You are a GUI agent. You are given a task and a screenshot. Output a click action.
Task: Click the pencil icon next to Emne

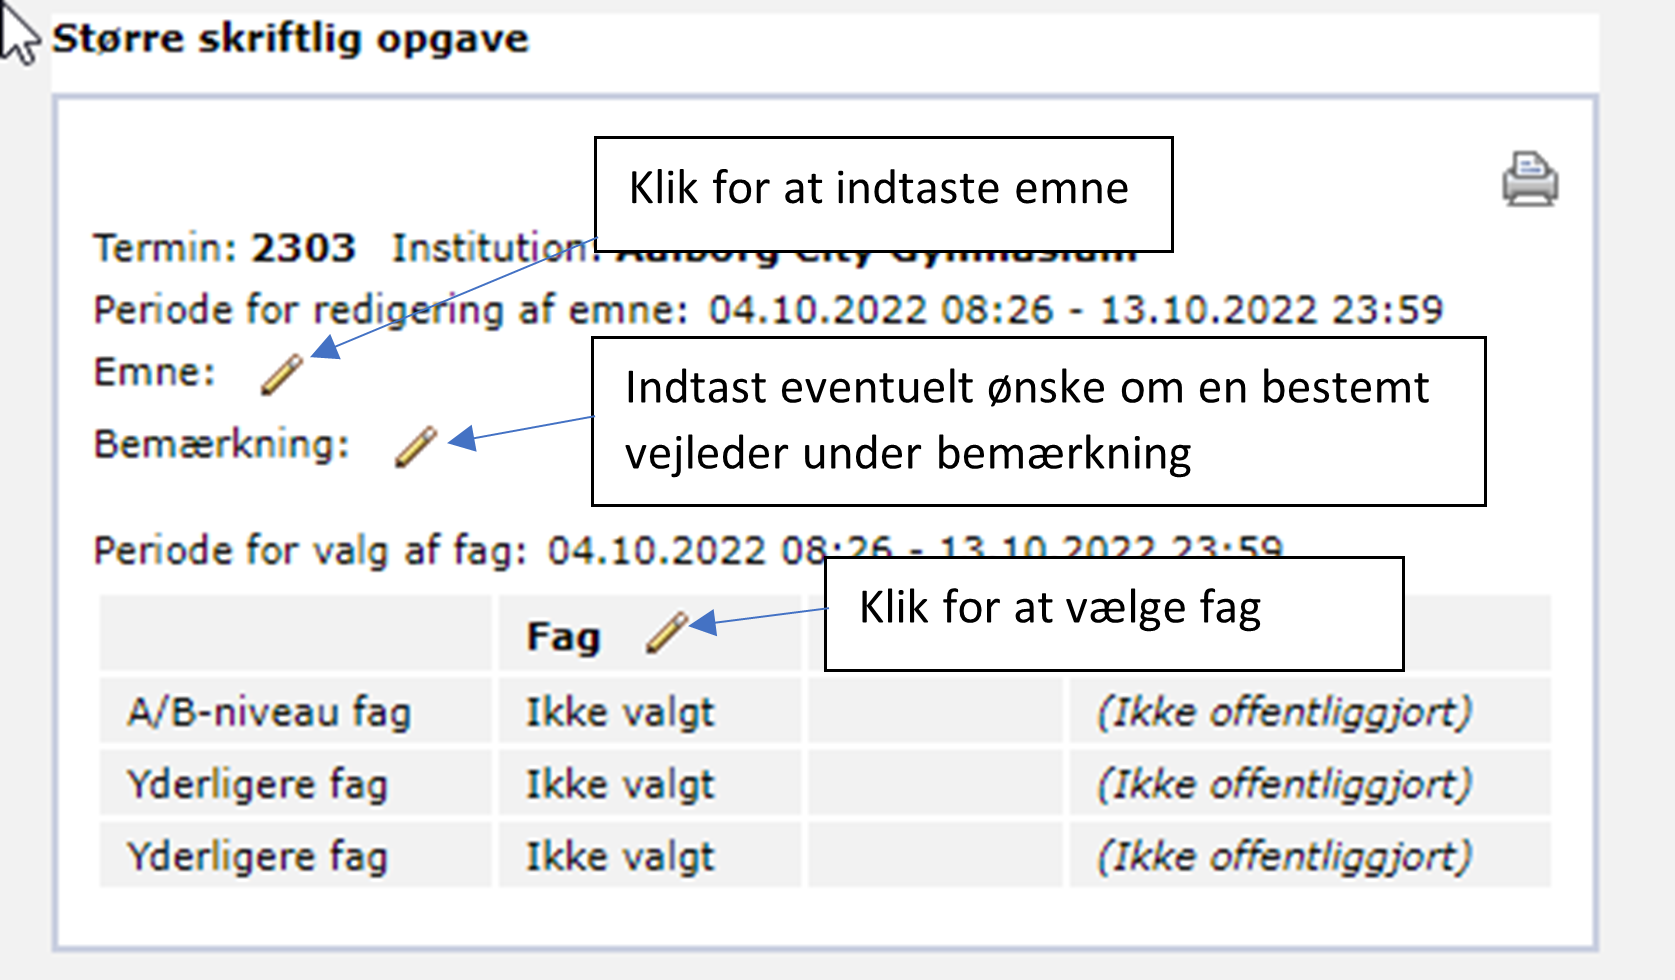click(281, 375)
